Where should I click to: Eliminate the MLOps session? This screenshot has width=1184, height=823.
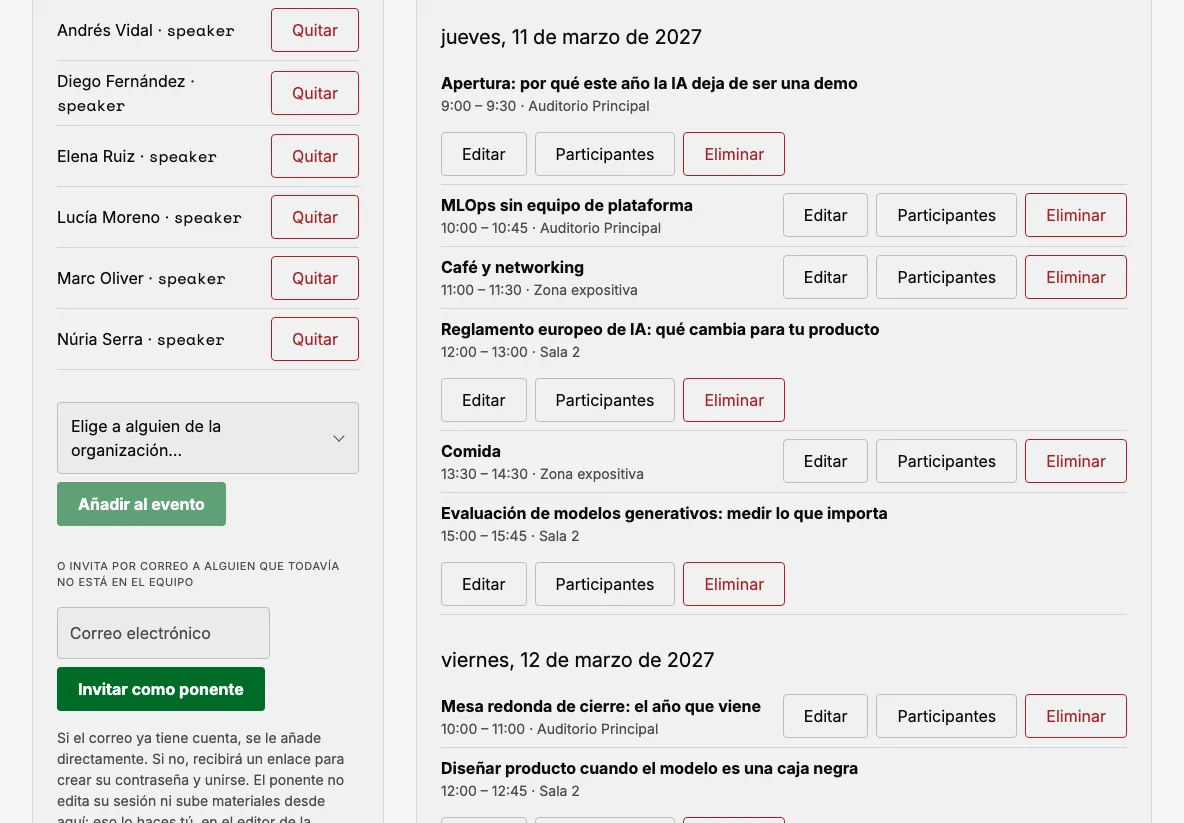click(1076, 215)
